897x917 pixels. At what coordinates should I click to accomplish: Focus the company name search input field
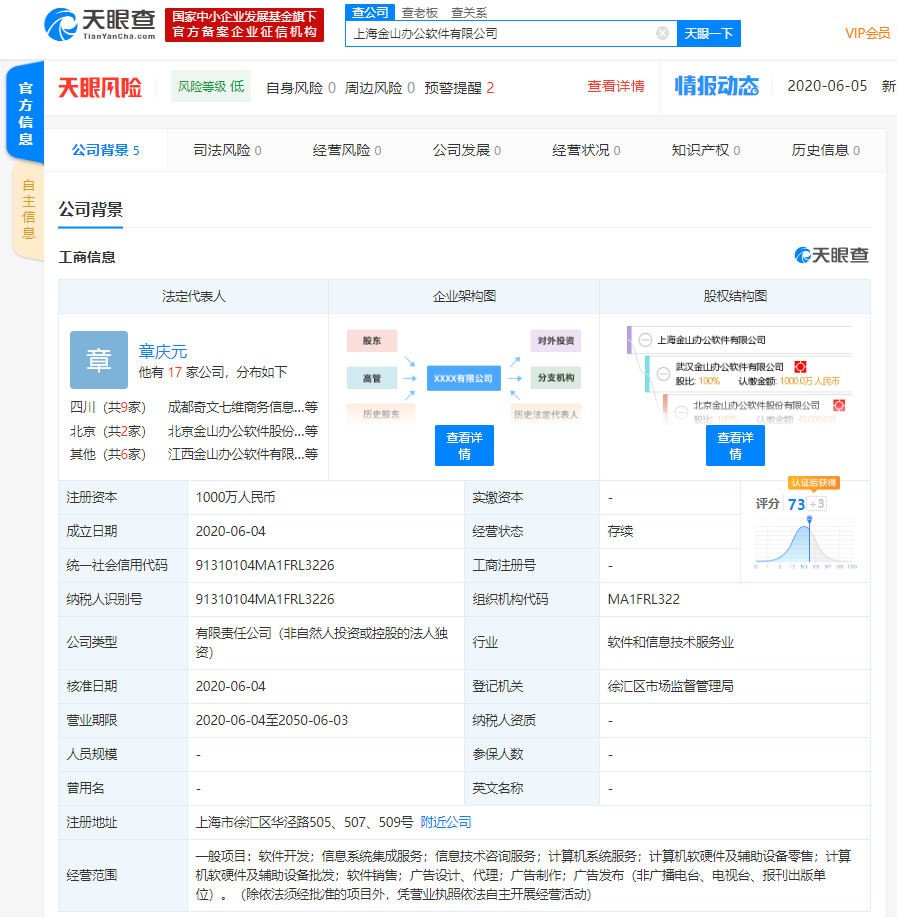pyautogui.click(x=500, y=33)
